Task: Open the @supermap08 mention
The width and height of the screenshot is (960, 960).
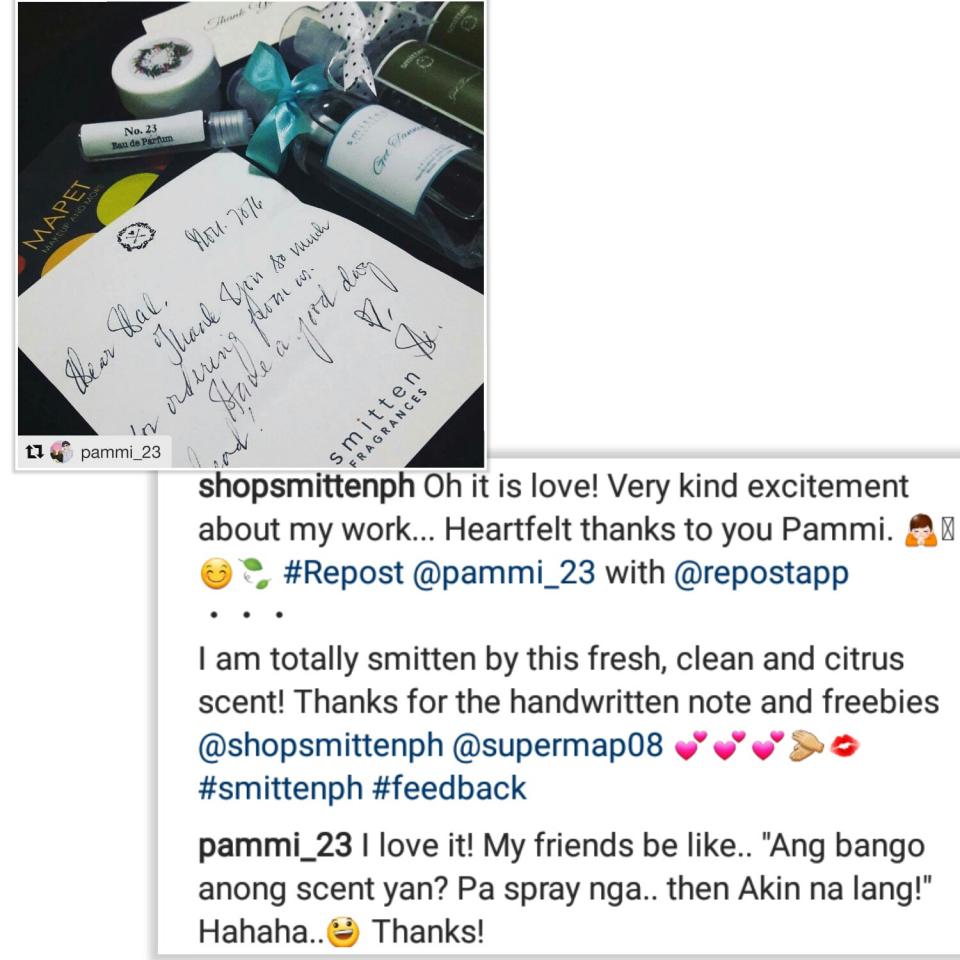Action: pyautogui.click(x=558, y=746)
